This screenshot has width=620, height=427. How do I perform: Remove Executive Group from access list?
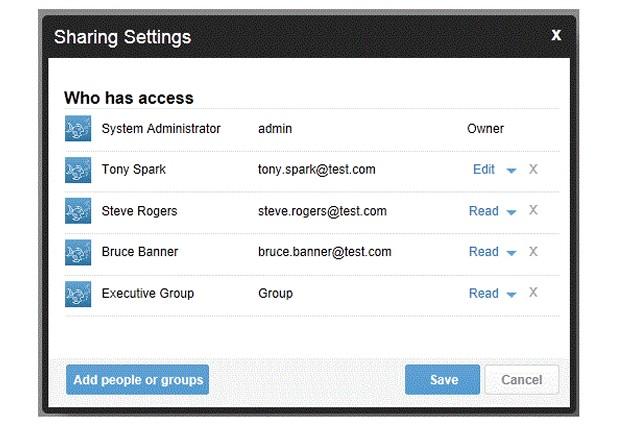[533, 293]
